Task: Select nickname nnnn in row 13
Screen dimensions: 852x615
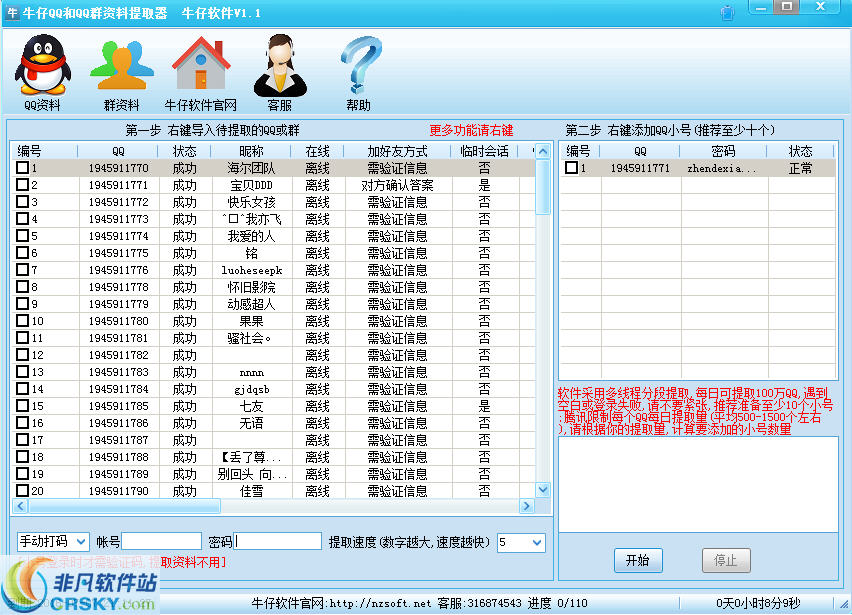Action: click(252, 373)
